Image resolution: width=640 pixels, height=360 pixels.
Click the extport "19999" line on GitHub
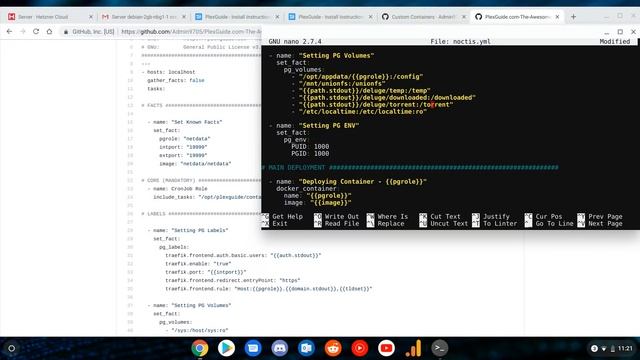coord(183,156)
